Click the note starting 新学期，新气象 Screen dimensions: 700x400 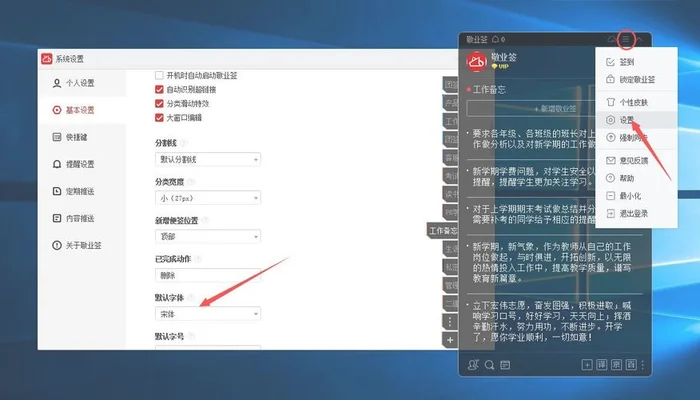click(x=552, y=262)
